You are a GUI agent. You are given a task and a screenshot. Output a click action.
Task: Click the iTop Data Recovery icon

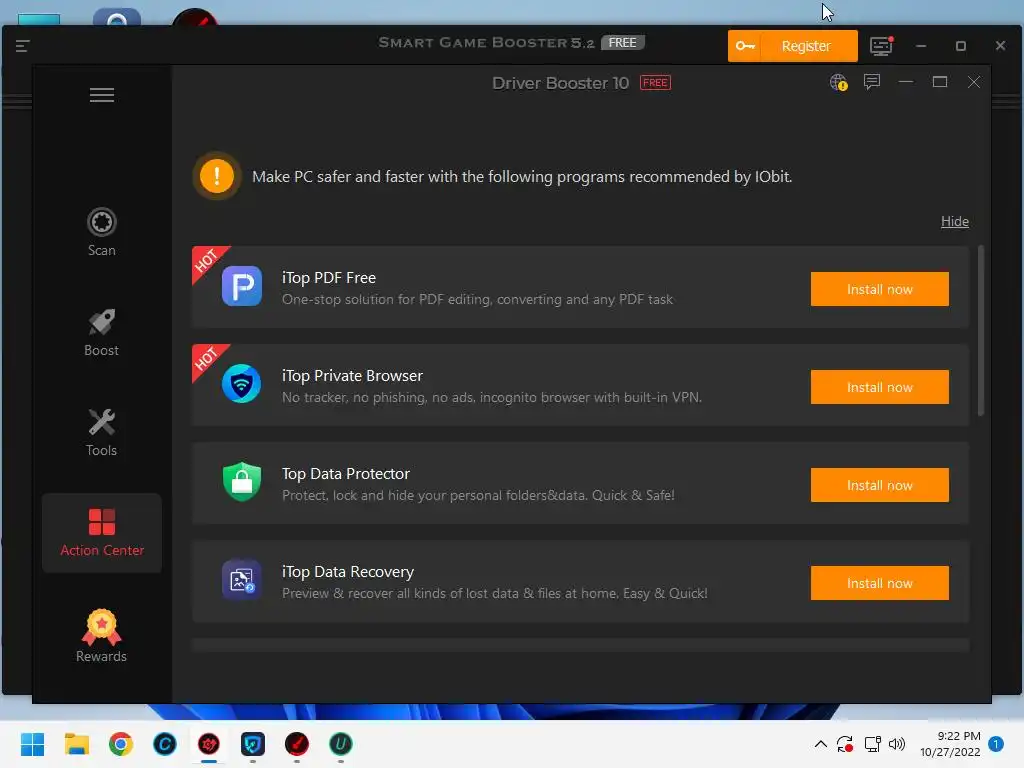click(242, 580)
